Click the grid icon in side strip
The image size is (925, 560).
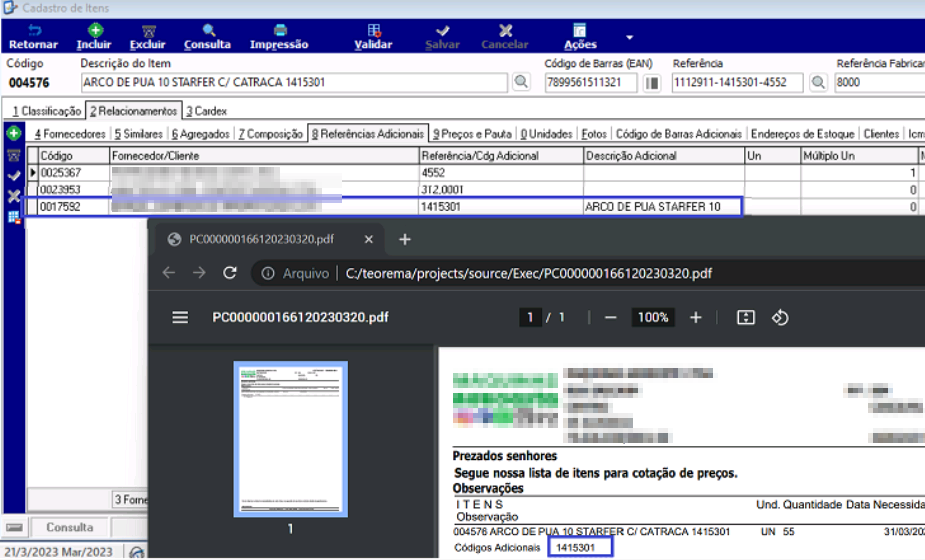(x=14, y=217)
